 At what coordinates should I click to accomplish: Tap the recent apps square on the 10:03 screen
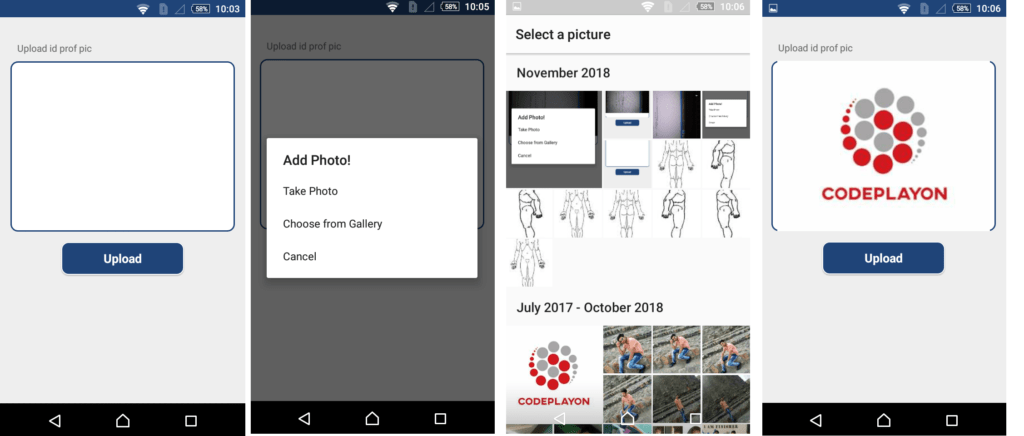coord(191,420)
